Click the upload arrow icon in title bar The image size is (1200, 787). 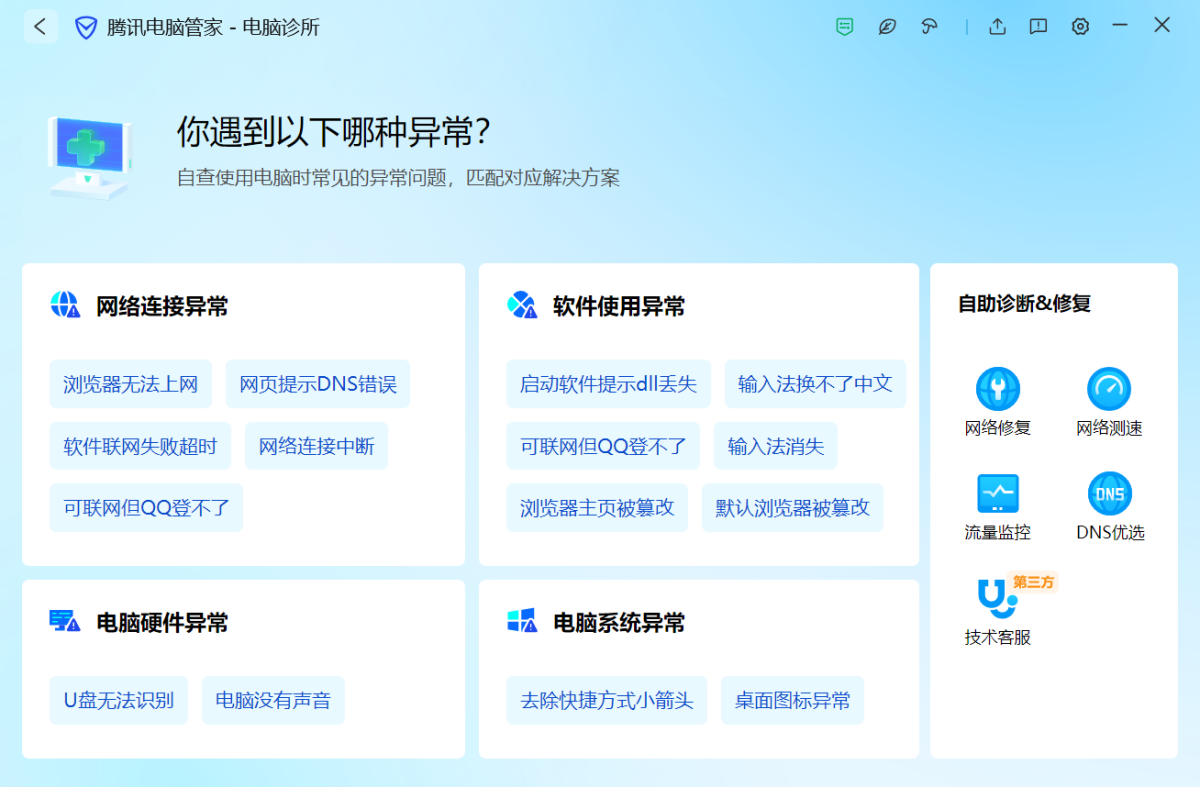pyautogui.click(x=997, y=27)
